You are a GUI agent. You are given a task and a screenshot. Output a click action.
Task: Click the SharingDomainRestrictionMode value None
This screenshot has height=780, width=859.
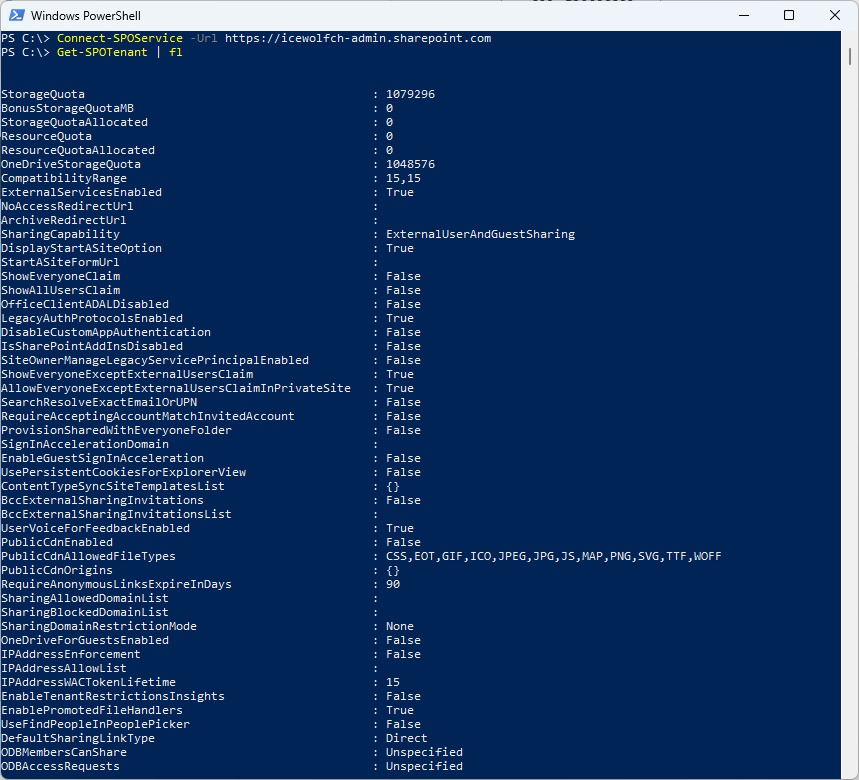(400, 626)
